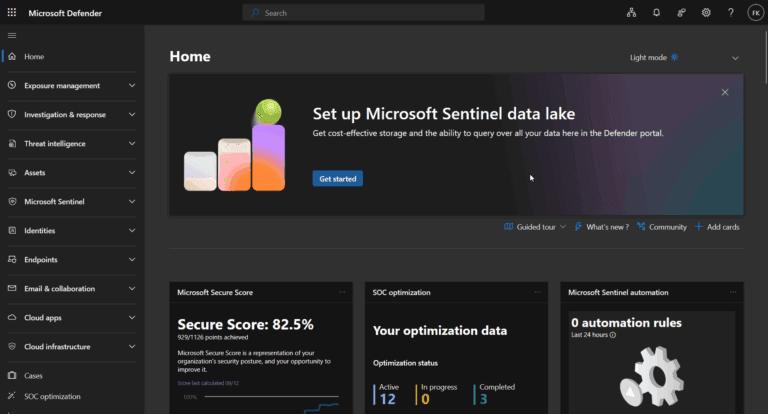
Task: Collapse the Home header chevron at top right
Action: point(735,58)
